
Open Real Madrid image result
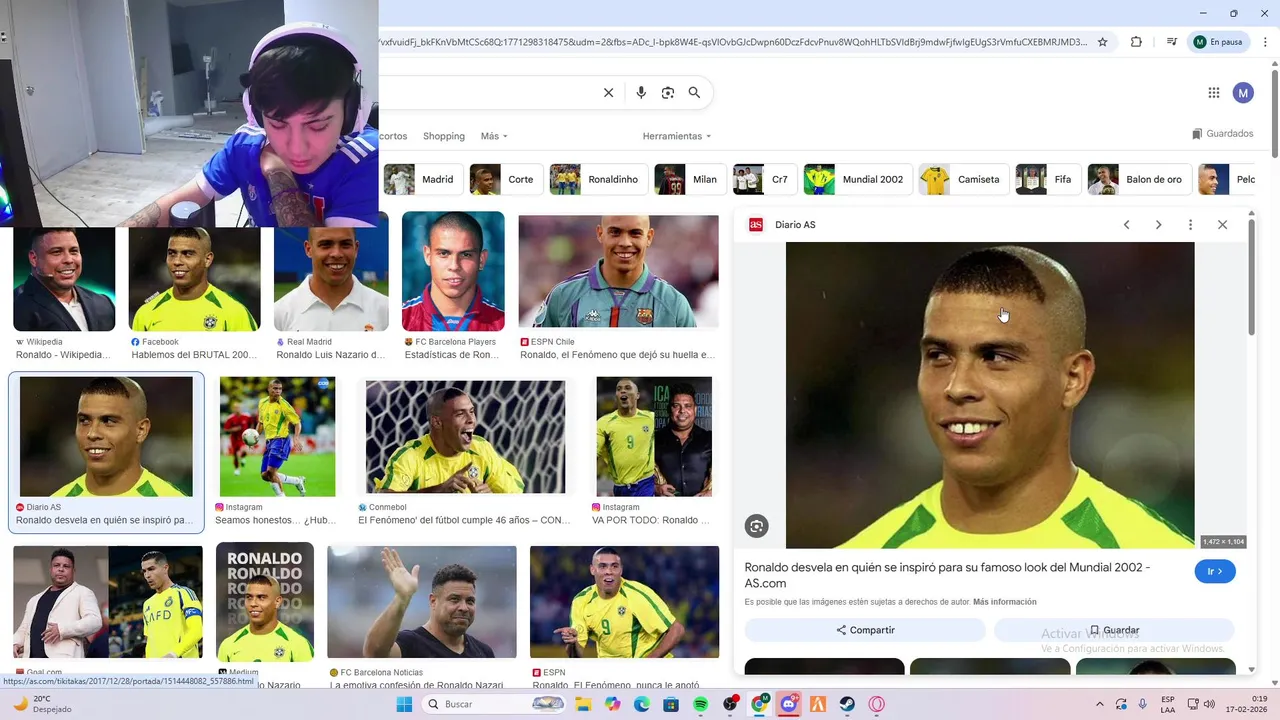(x=331, y=280)
